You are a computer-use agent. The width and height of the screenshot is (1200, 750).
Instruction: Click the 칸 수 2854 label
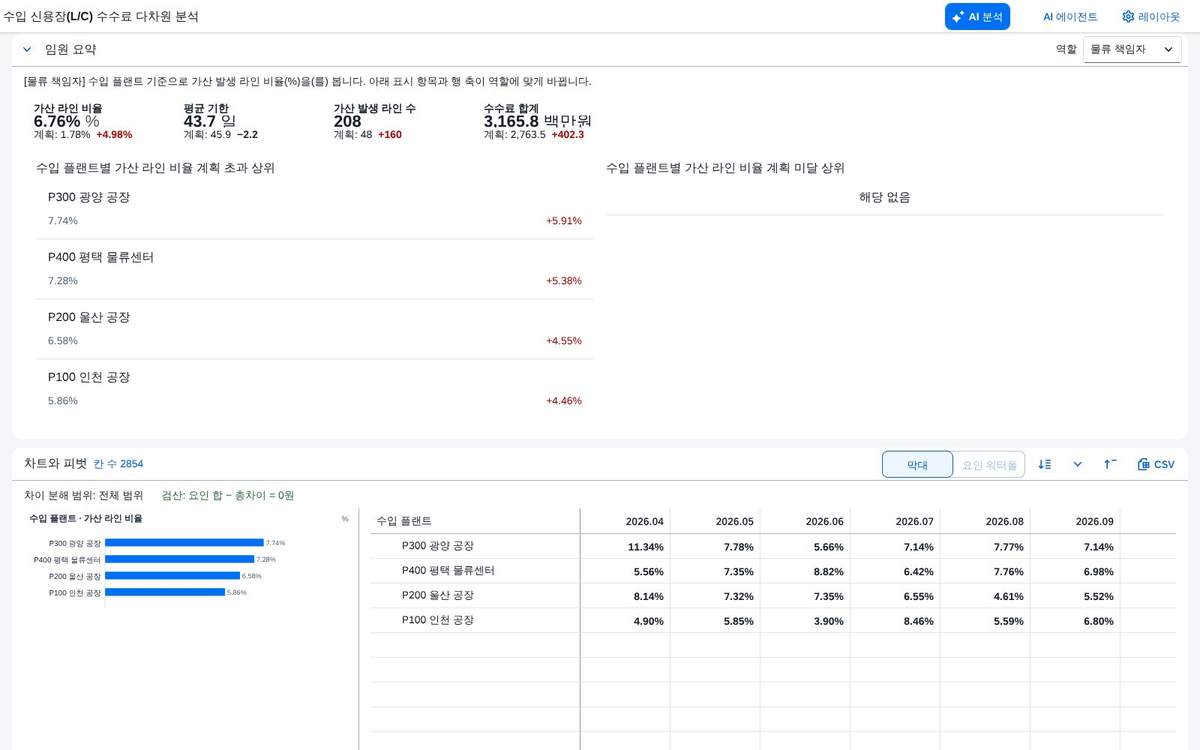click(x=118, y=464)
